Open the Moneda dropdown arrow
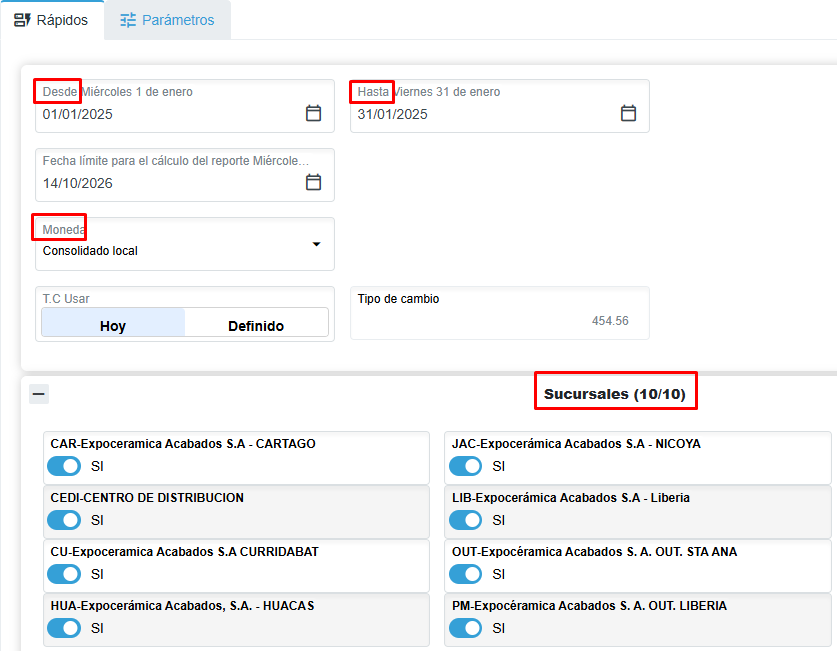837x651 pixels. click(x=317, y=244)
